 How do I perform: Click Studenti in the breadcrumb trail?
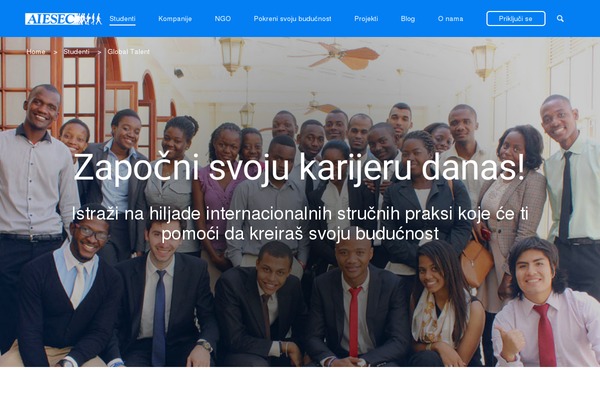(77, 52)
